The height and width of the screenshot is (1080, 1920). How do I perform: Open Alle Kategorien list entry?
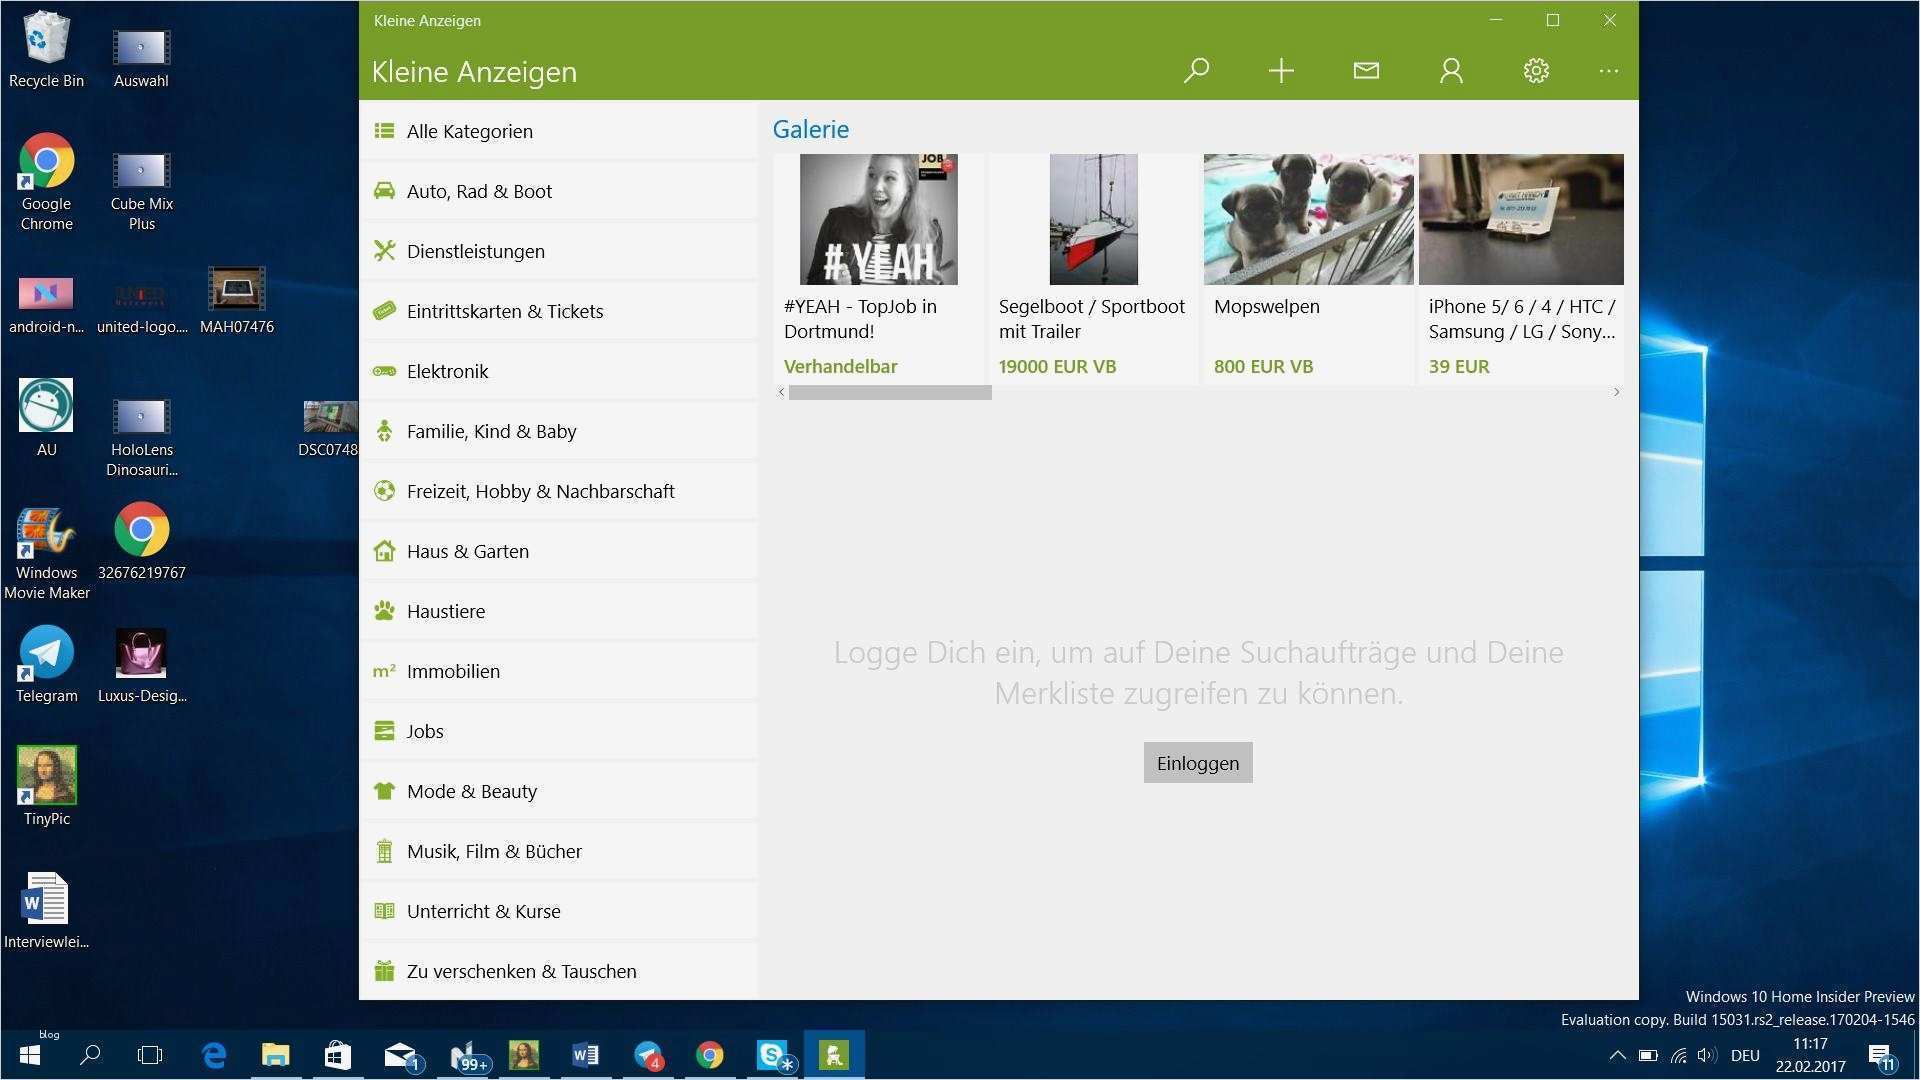pyautogui.click(x=469, y=131)
